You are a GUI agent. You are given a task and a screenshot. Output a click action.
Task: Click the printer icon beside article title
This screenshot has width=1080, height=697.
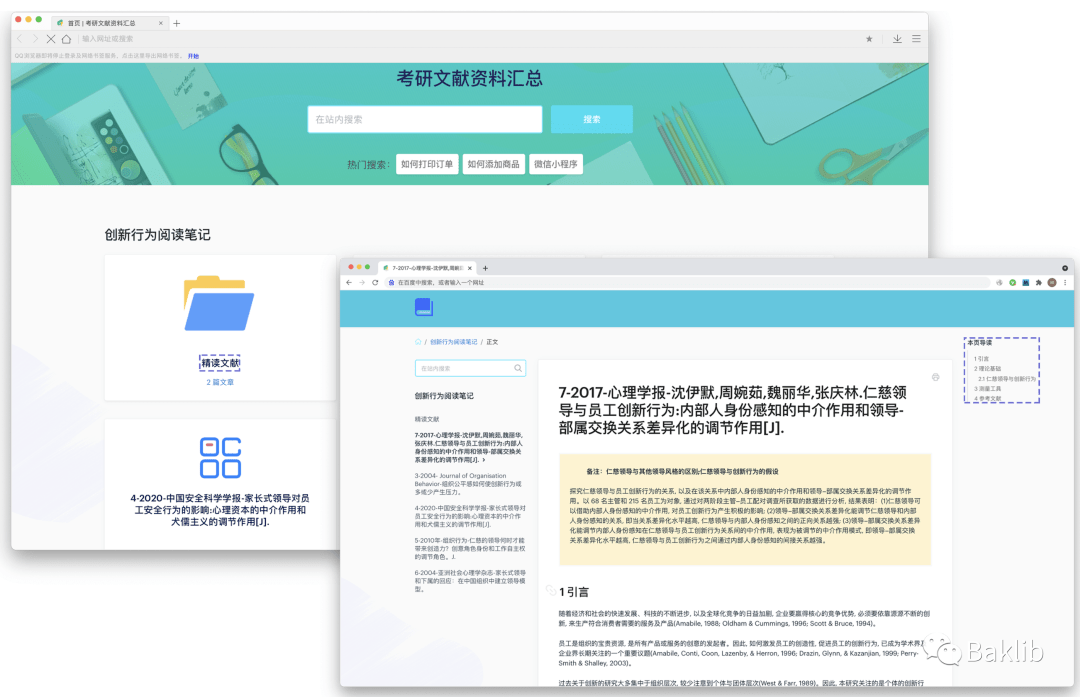935,377
